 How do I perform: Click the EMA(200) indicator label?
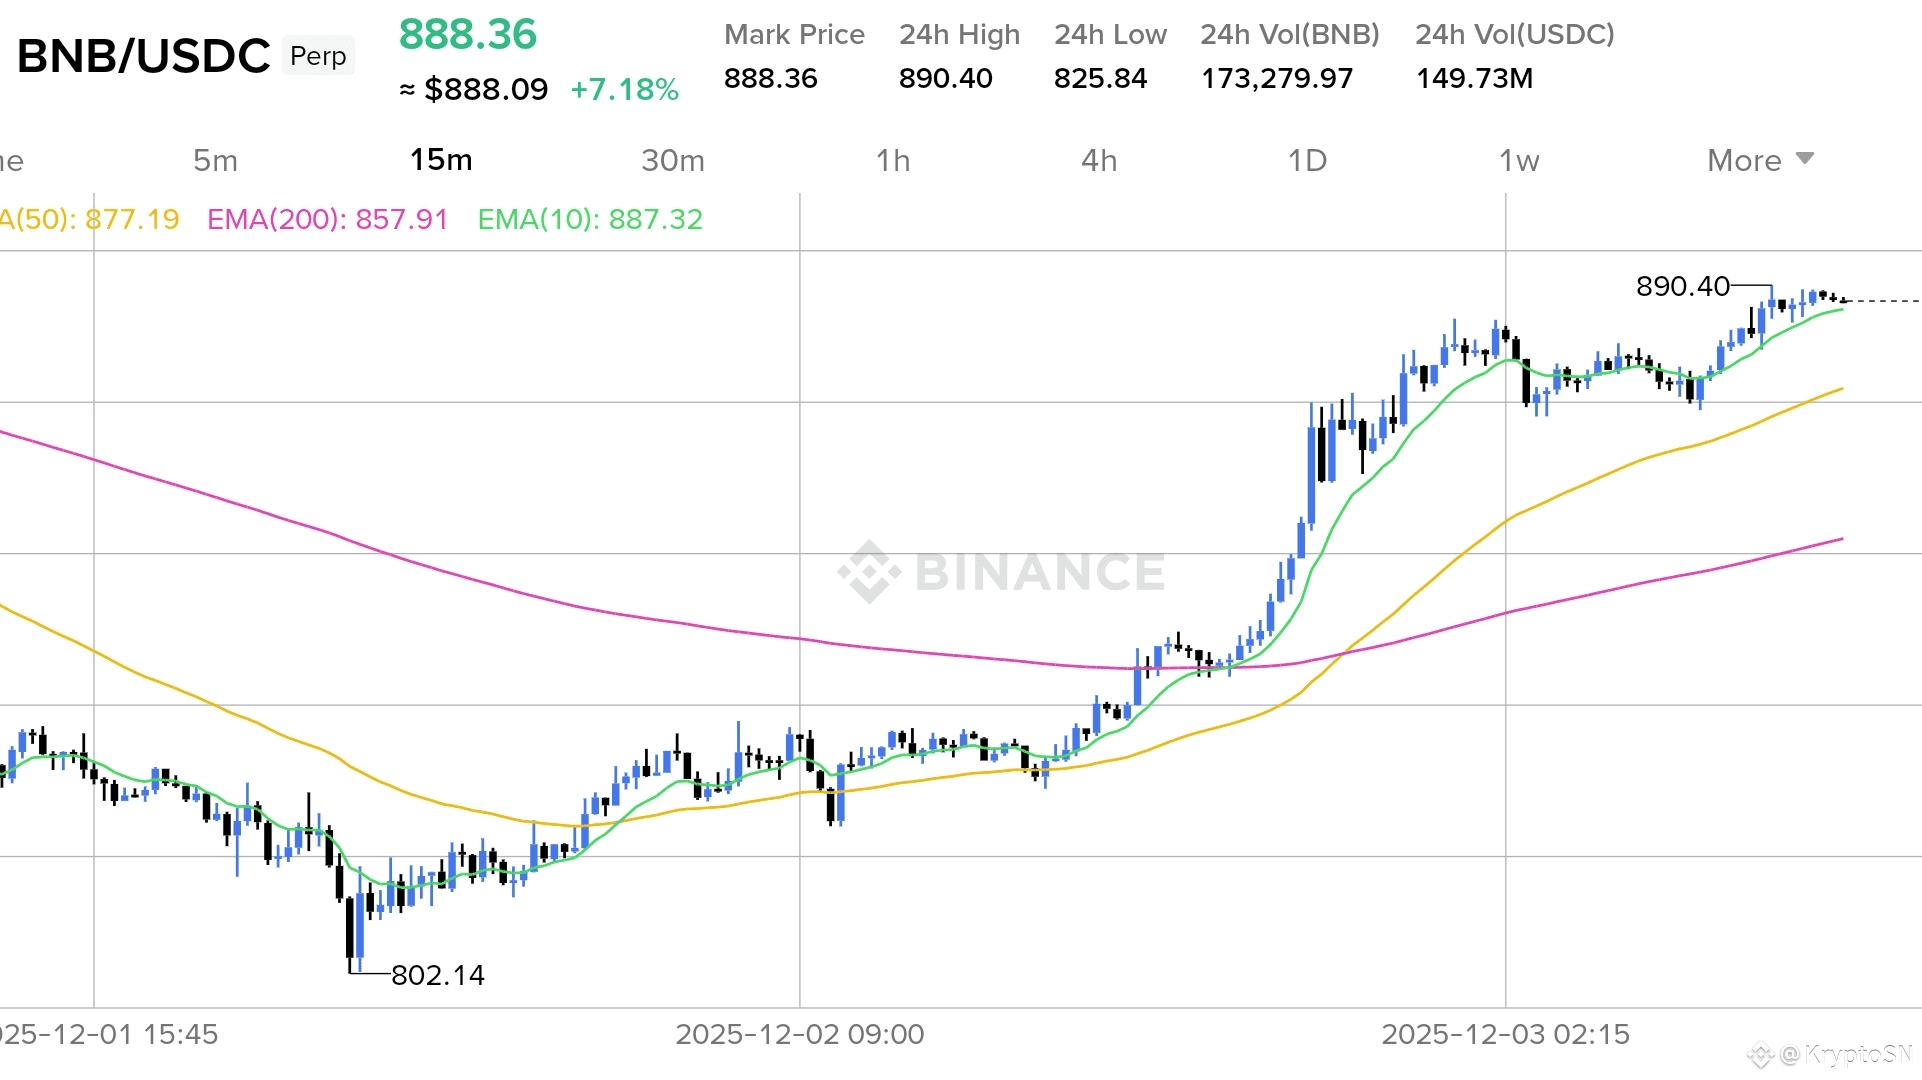tap(327, 219)
